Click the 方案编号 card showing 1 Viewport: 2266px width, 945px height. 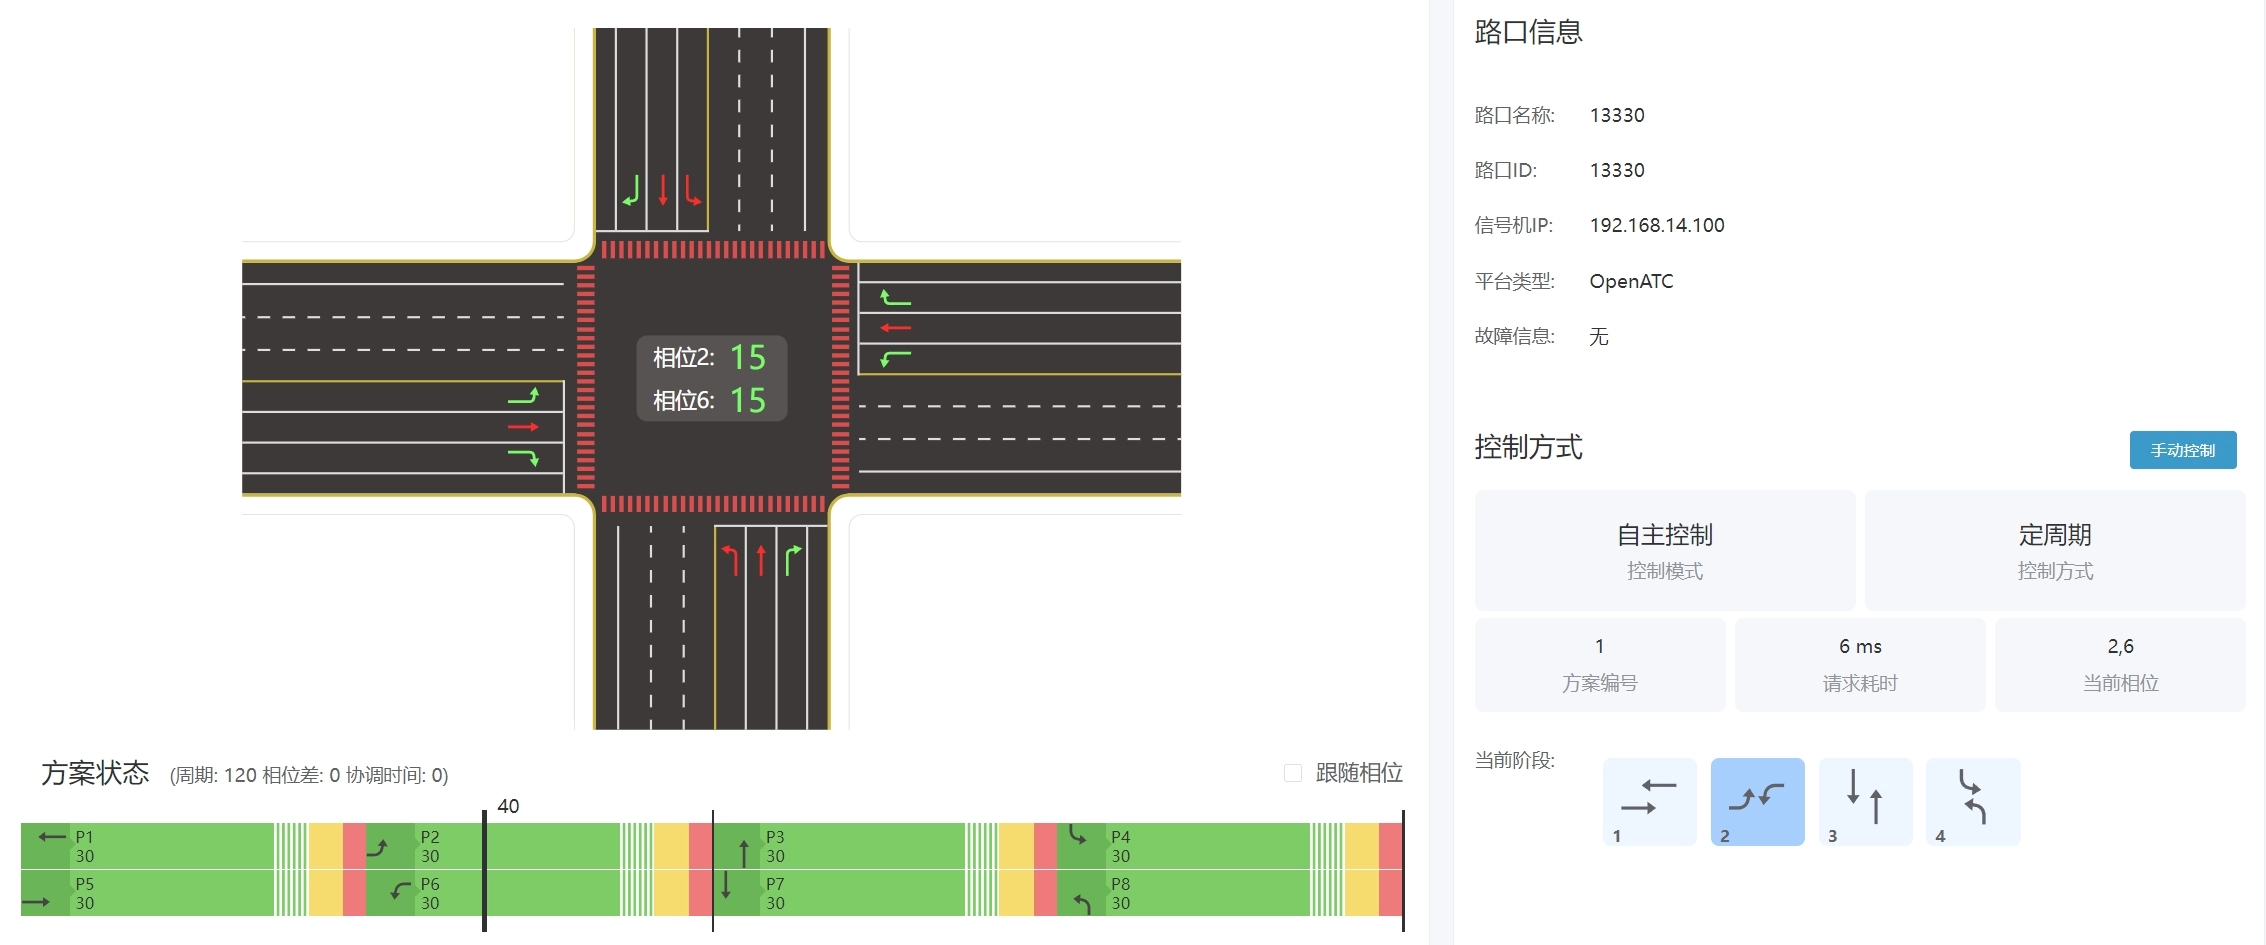tap(1599, 664)
